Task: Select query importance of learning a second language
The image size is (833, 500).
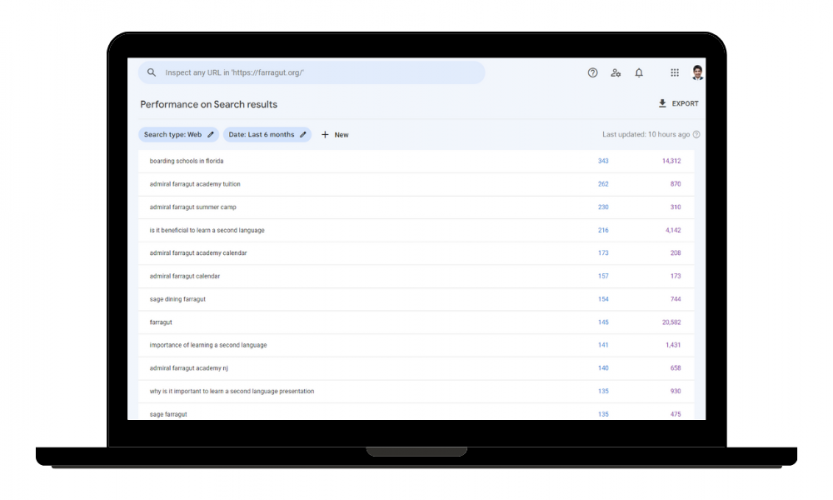Action: [x=208, y=345]
